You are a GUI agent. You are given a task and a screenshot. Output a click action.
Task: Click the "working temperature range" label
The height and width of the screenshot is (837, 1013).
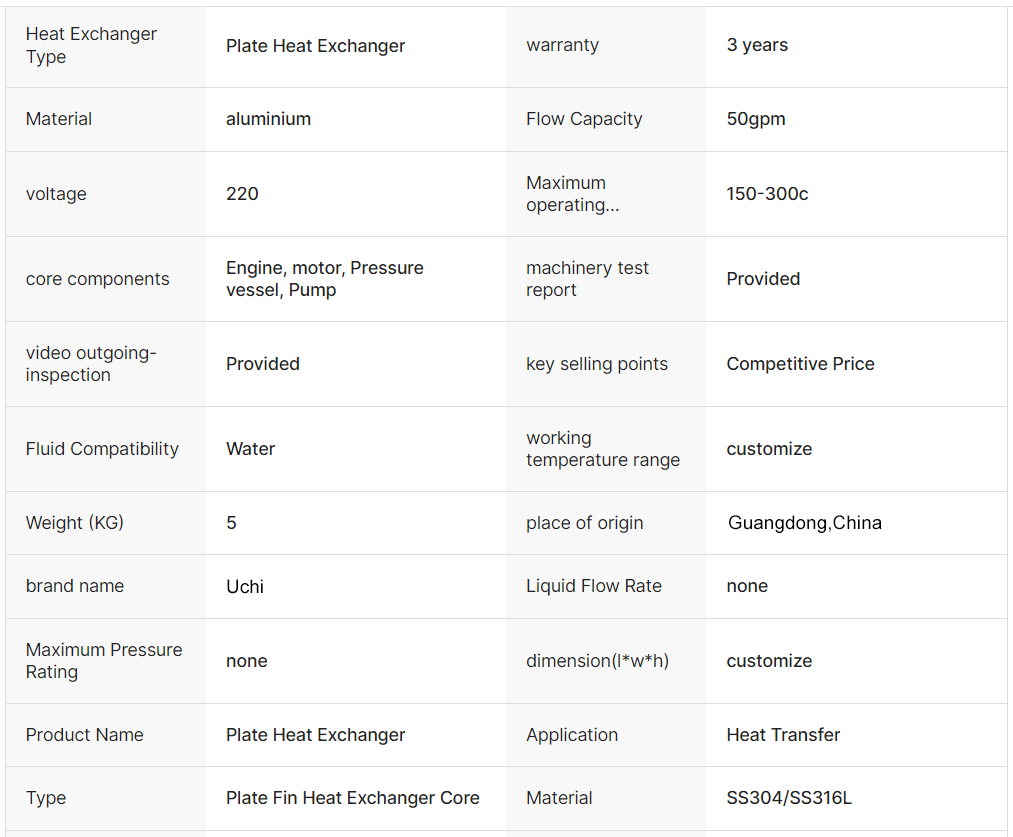click(x=602, y=449)
